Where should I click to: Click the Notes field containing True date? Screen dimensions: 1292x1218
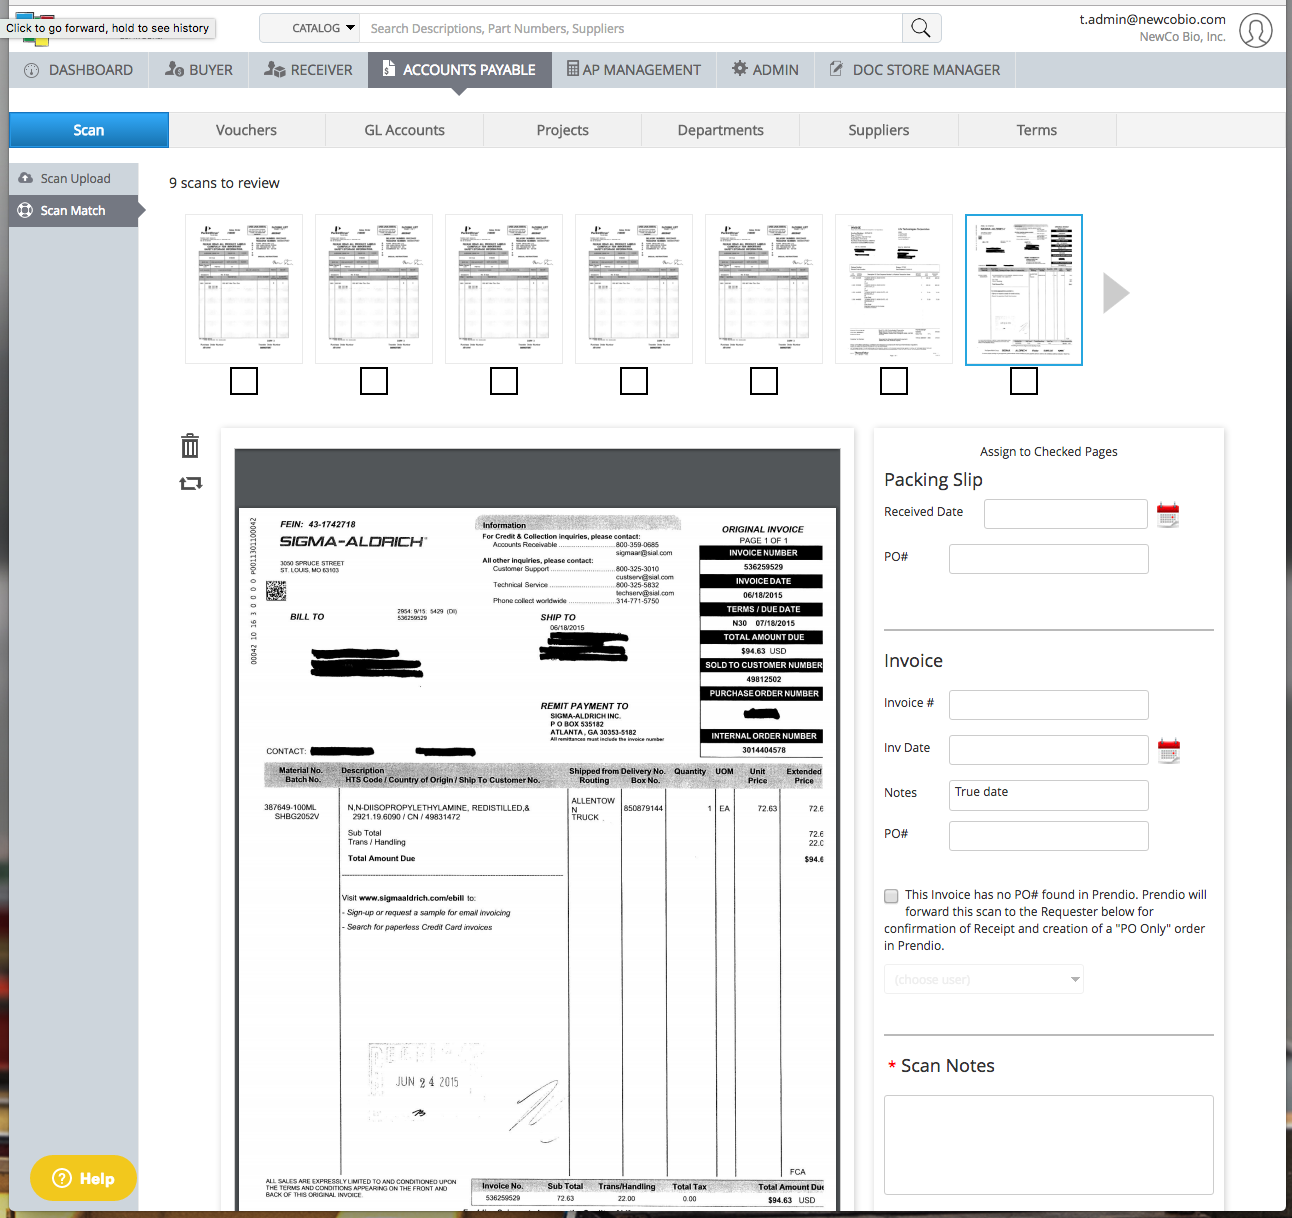(1049, 795)
